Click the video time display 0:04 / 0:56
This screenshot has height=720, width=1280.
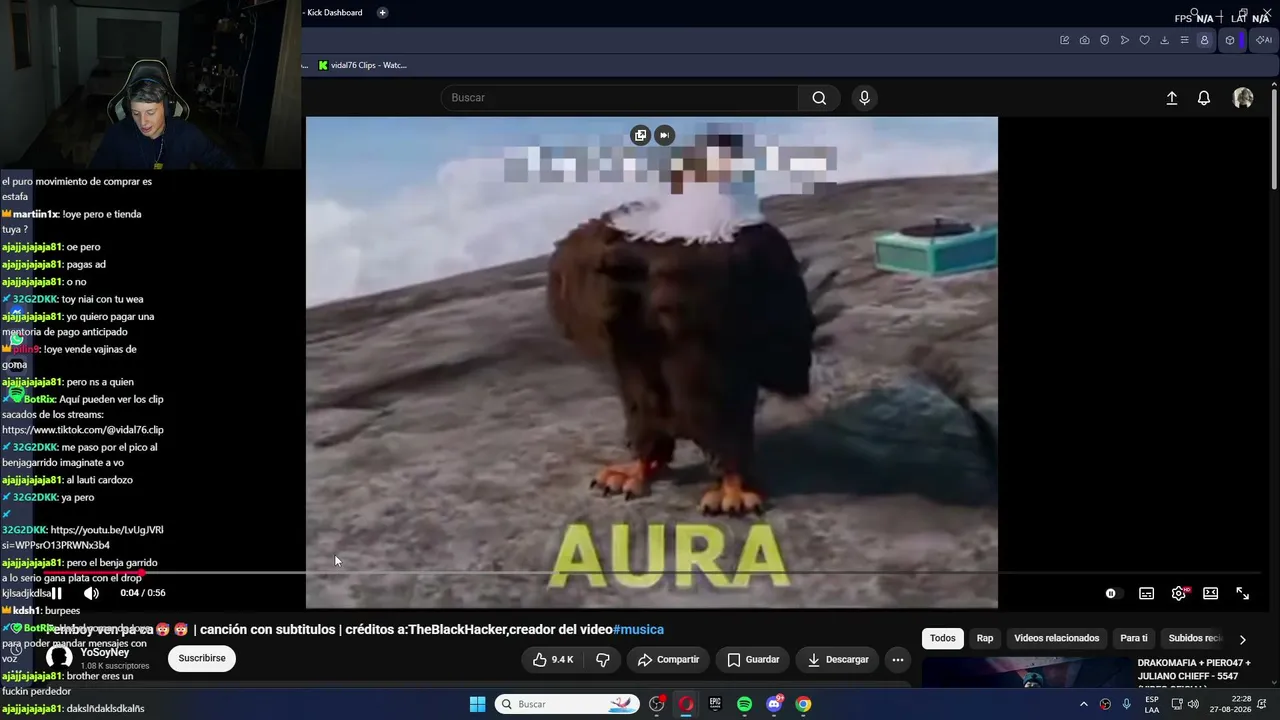click(x=143, y=593)
